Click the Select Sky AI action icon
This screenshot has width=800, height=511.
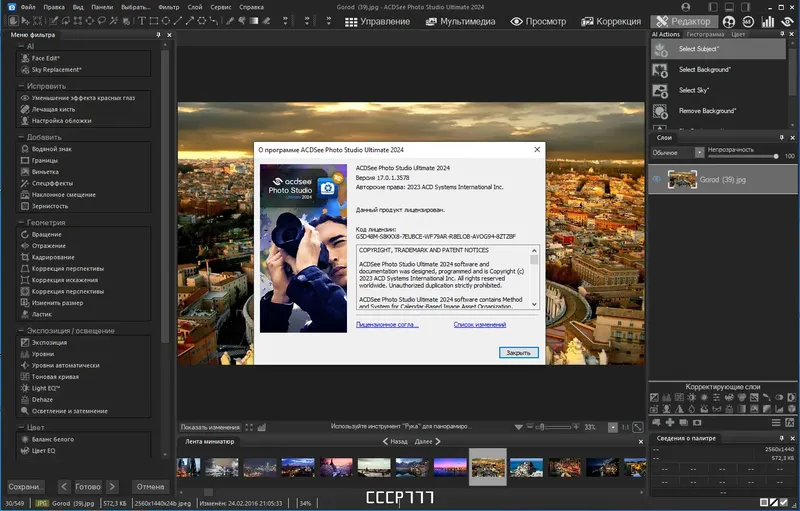(x=660, y=91)
